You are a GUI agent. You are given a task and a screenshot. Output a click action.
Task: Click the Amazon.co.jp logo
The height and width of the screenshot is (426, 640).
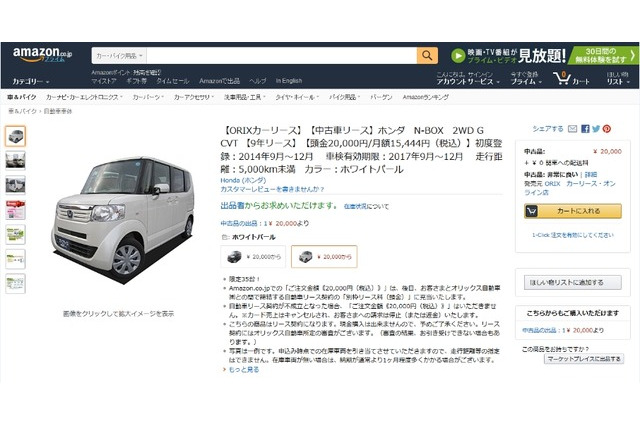(x=42, y=55)
